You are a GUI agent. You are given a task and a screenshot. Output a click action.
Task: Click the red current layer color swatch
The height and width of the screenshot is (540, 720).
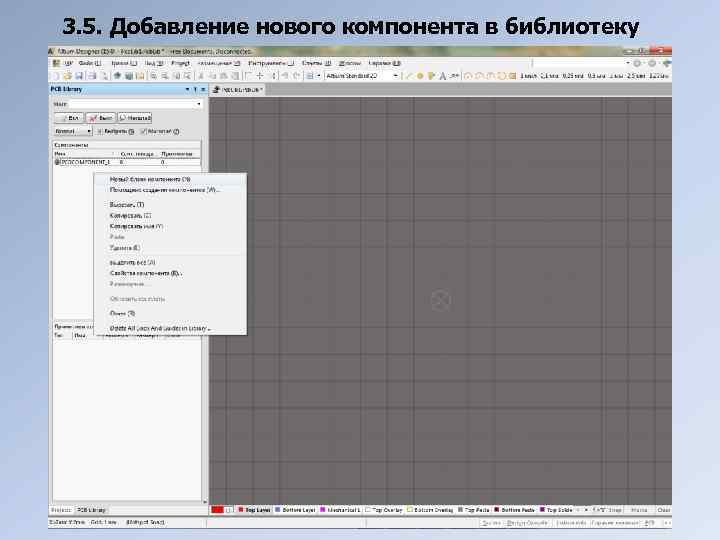217,510
